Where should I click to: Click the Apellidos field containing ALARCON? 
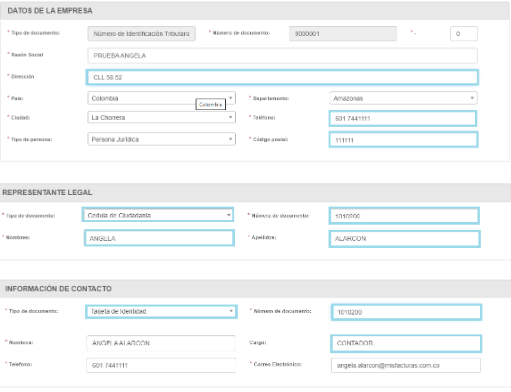[x=404, y=239]
